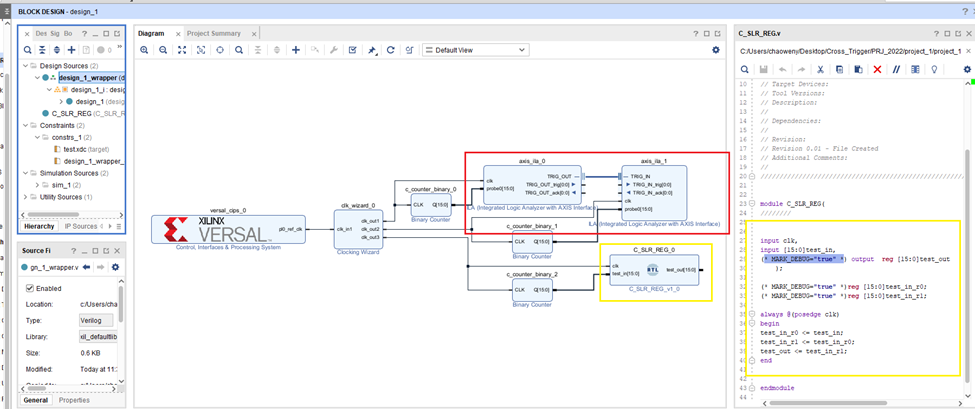
Task: Collapse the Design Sources tree node
Action: pyautogui.click(x=26, y=66)
